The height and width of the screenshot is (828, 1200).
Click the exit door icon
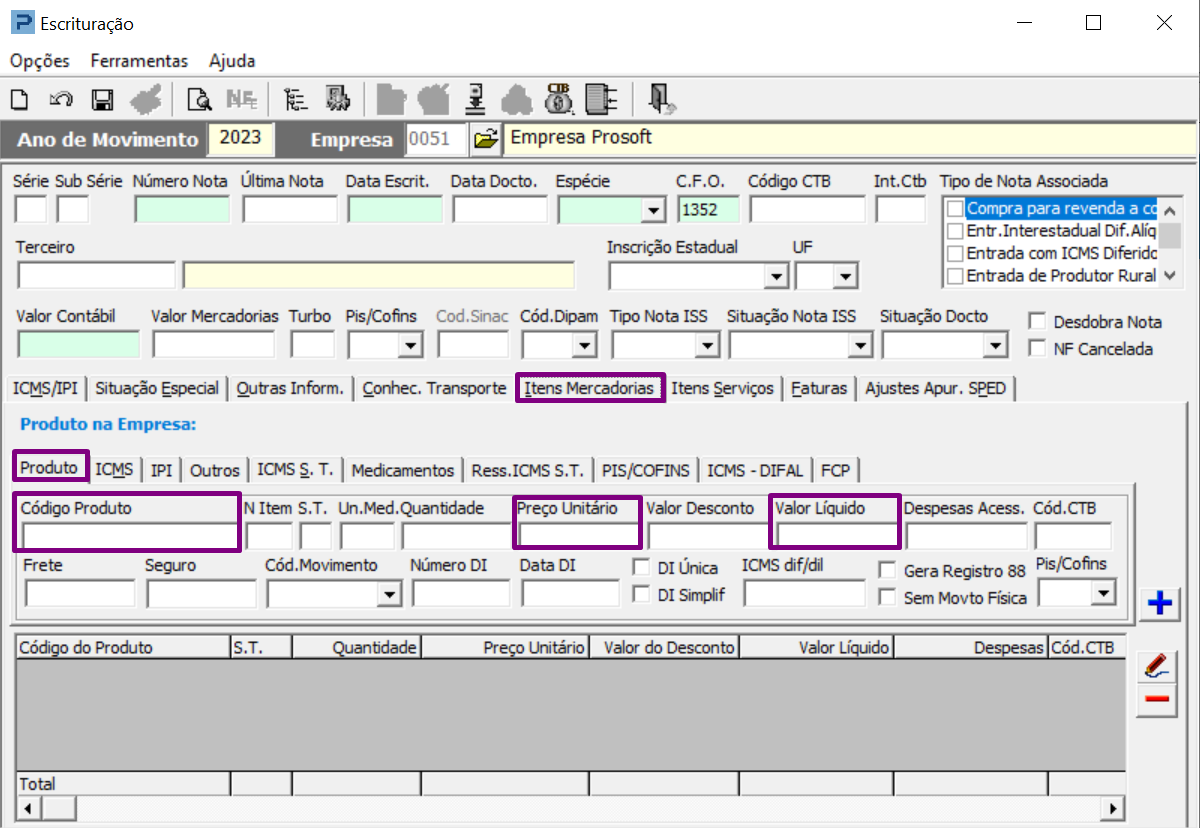[x=660, y=98]
